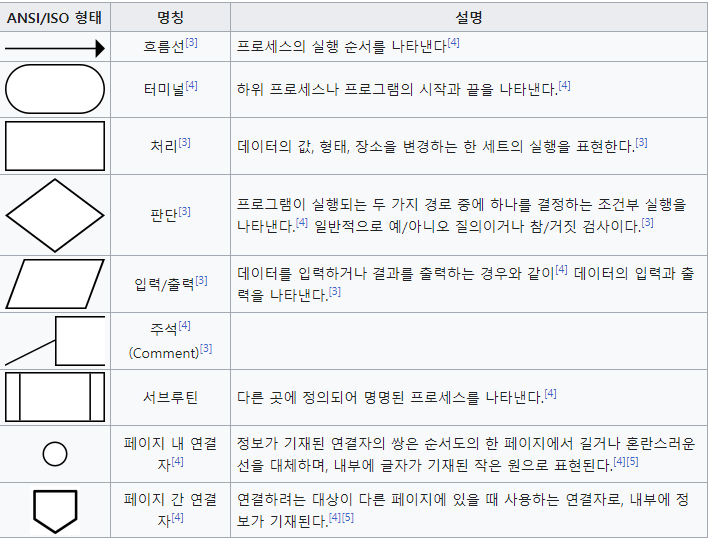Click the process rectangle symbol image
The image size is (710, 540).
tap(55, 146)
